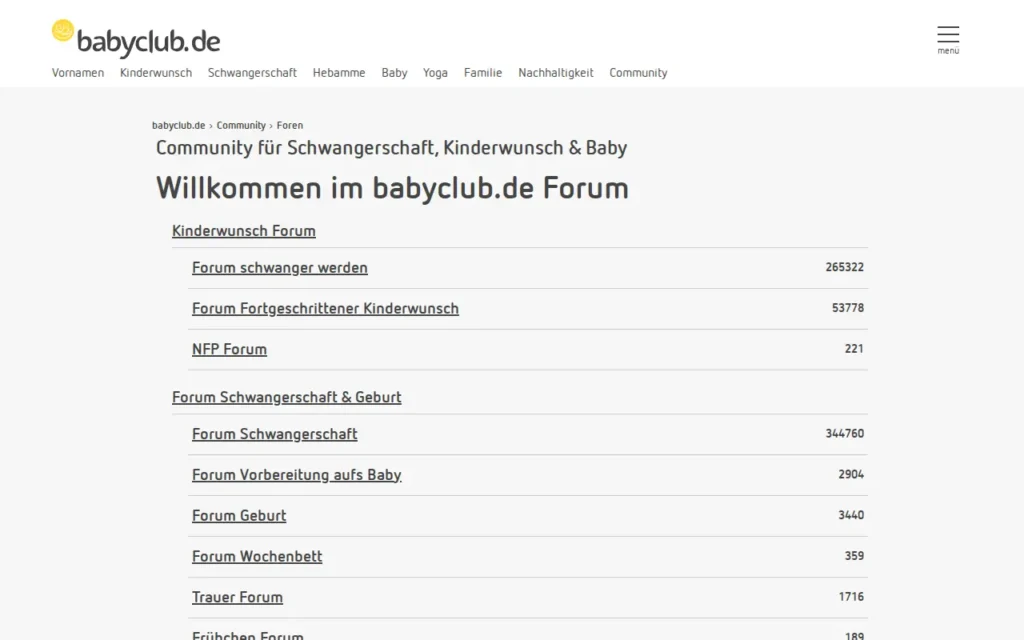Open Yoga in the top navigation
This screenshot has height=640, width=1024.
point(435,72)
